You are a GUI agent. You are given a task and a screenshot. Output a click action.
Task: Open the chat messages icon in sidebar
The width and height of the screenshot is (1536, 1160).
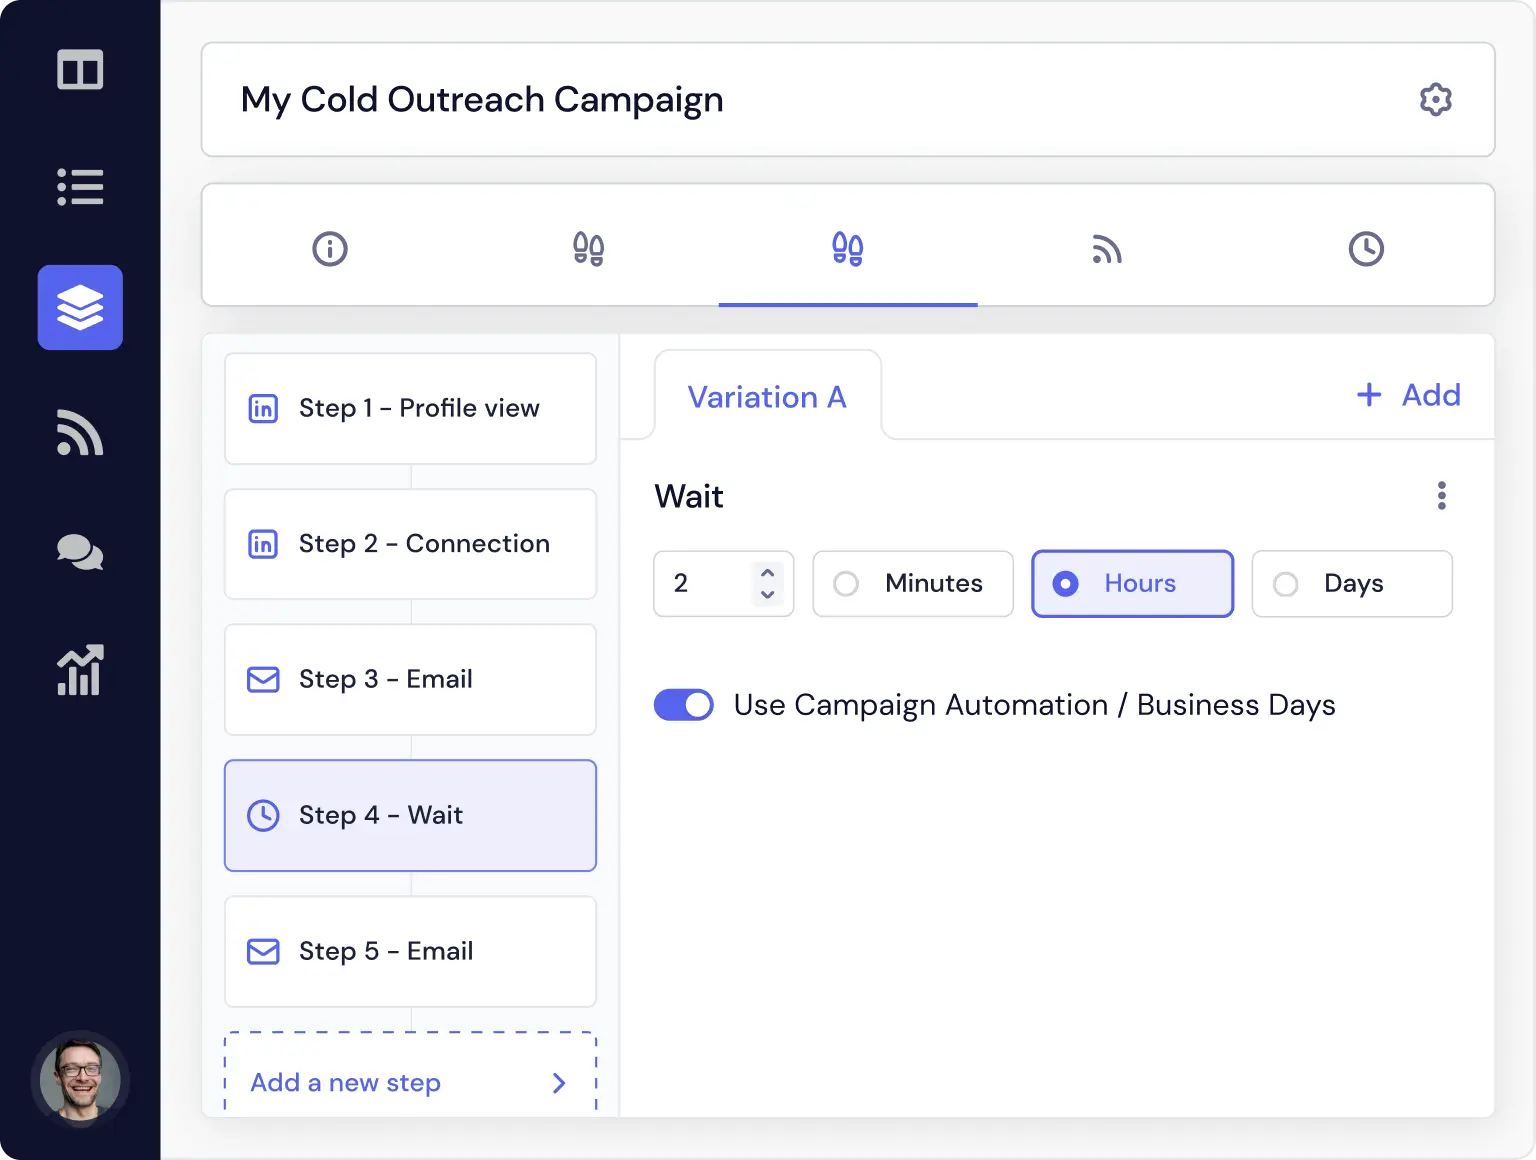pyautogui.click(x=80, y=552)
